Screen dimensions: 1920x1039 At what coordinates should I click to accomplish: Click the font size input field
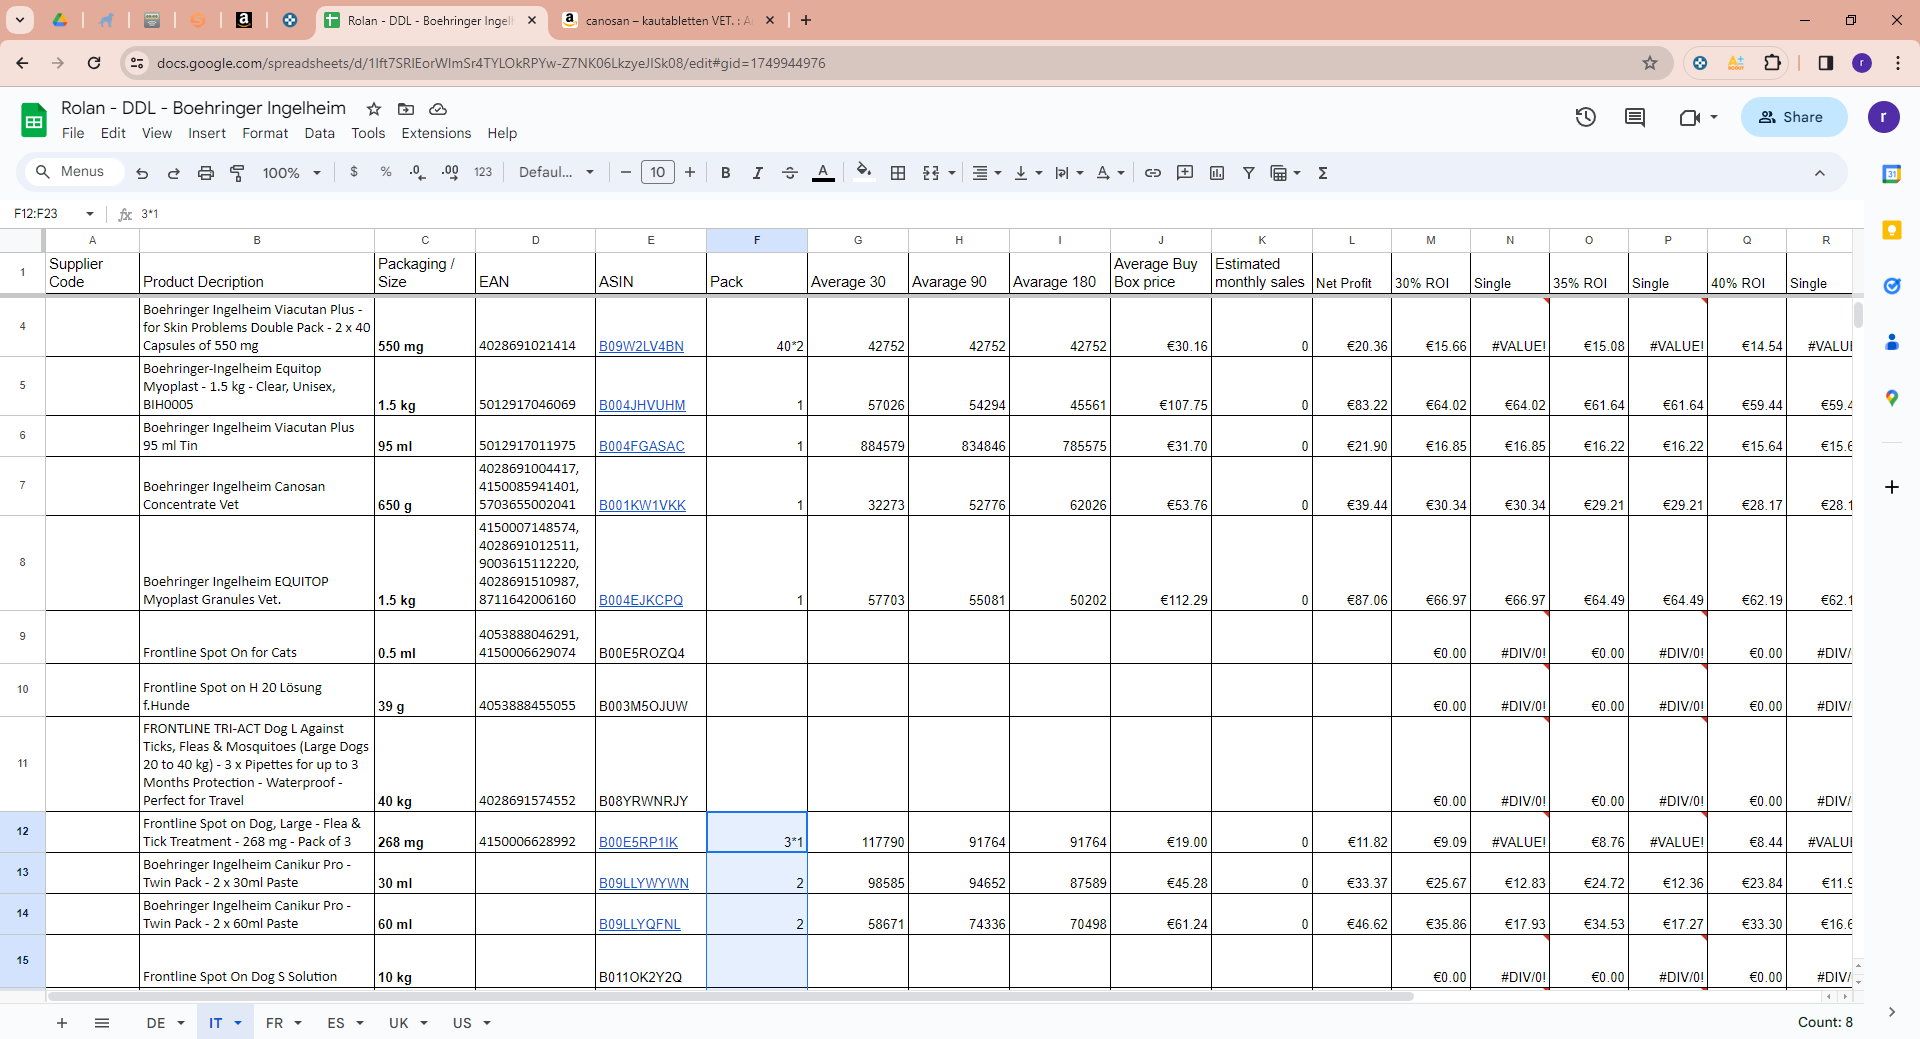(658, 172)
